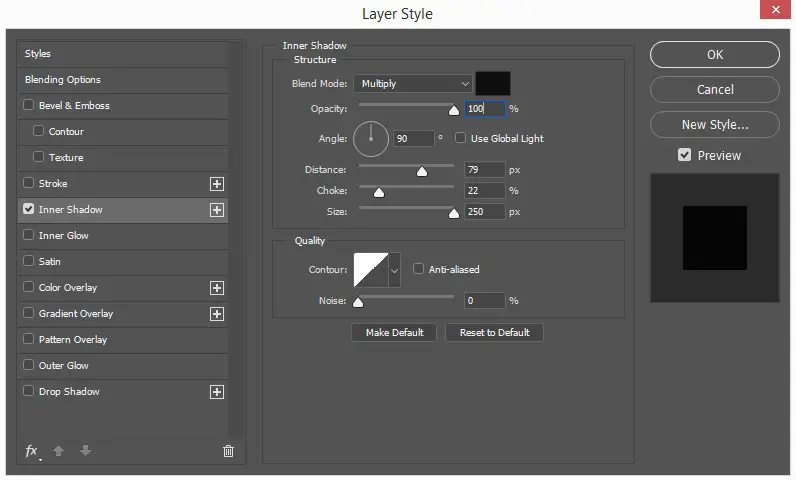Click the Opacity slider handle
Screen dimensions: 796x480
coord(454,110)
